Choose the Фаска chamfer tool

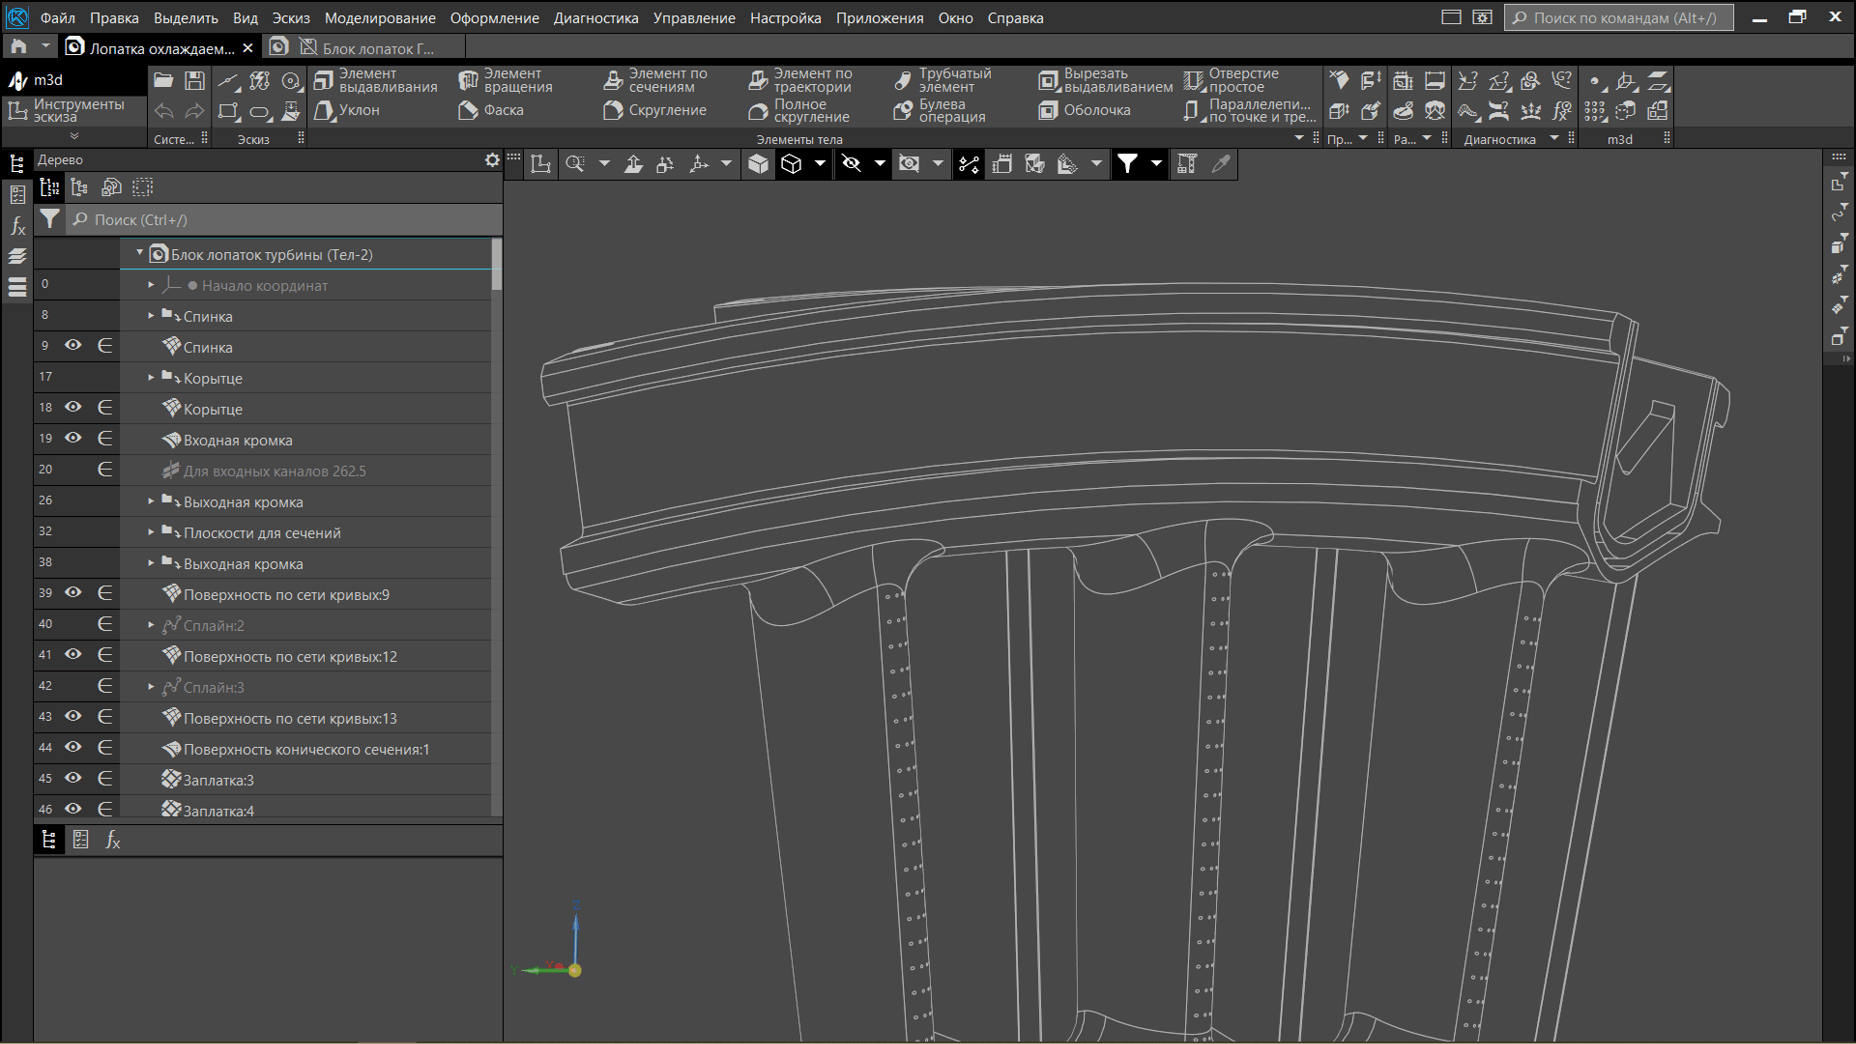(x=491, y=110)
